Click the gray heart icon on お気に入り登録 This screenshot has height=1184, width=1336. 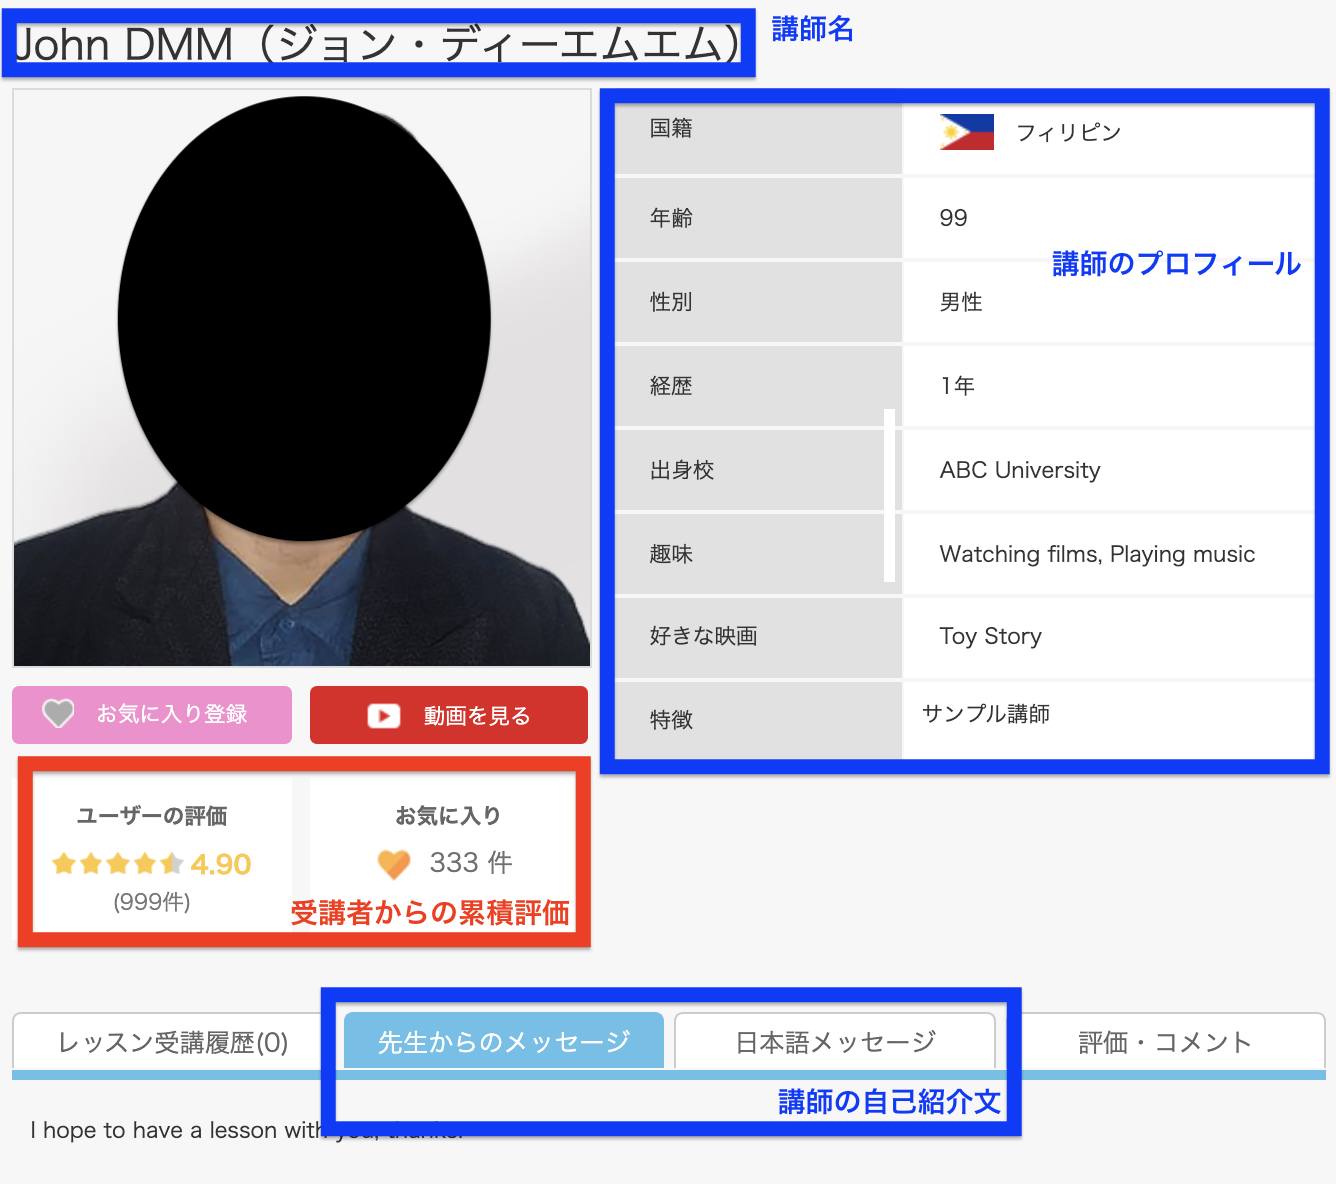[x=57, y=714]
